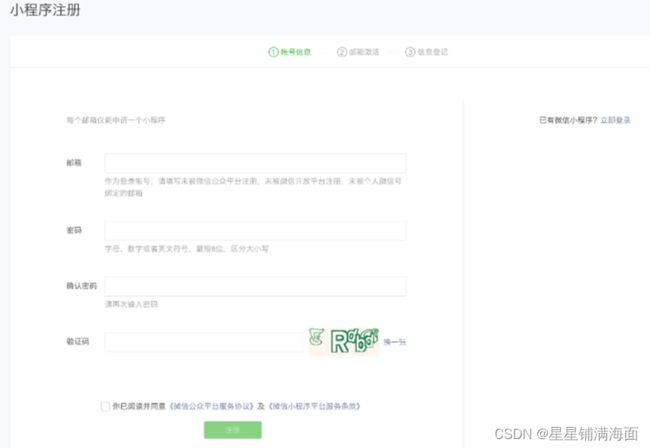Open the 微信小程序平台服务条款 link
Image resolution: width=650 pixels, height=448 pixels.
315,406
